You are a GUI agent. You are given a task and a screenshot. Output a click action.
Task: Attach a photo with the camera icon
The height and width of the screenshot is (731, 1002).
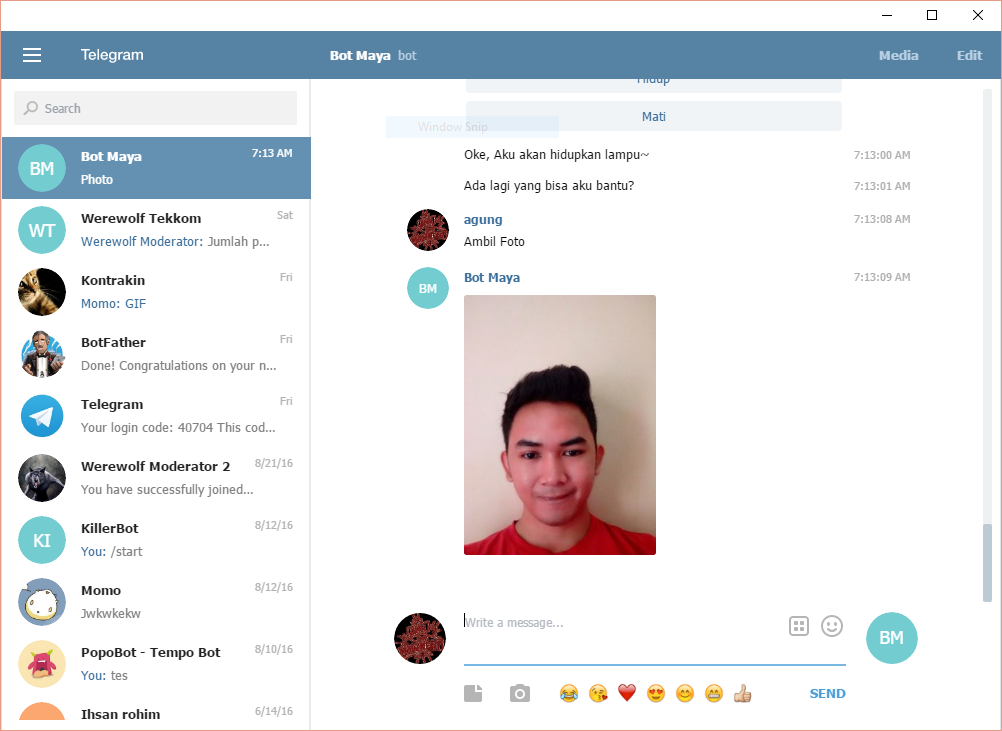pos(520,693)
